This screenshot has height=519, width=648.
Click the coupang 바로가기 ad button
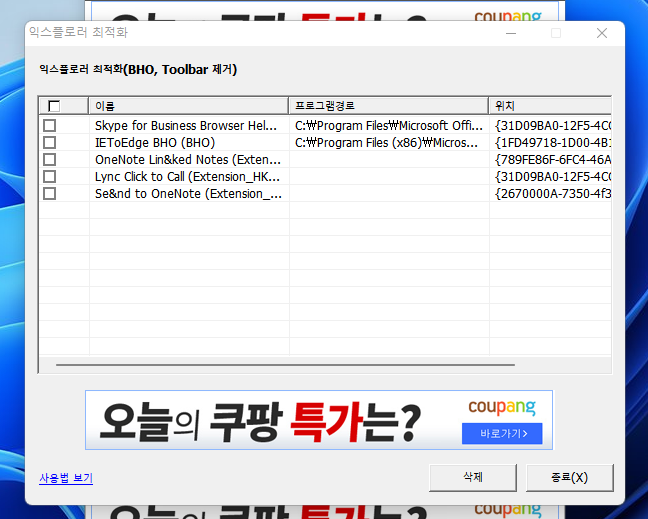click(502, 433)
